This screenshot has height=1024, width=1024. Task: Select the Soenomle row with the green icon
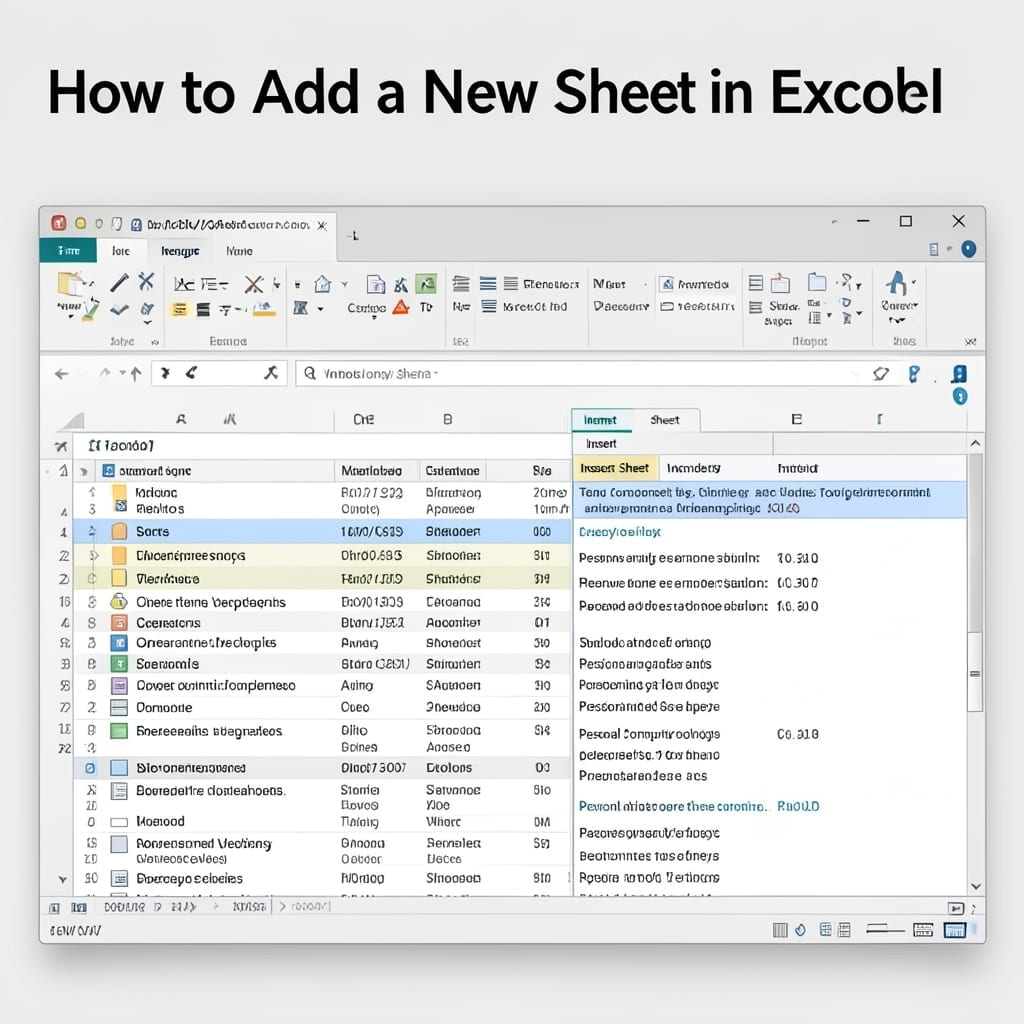[x=321, y=664]
